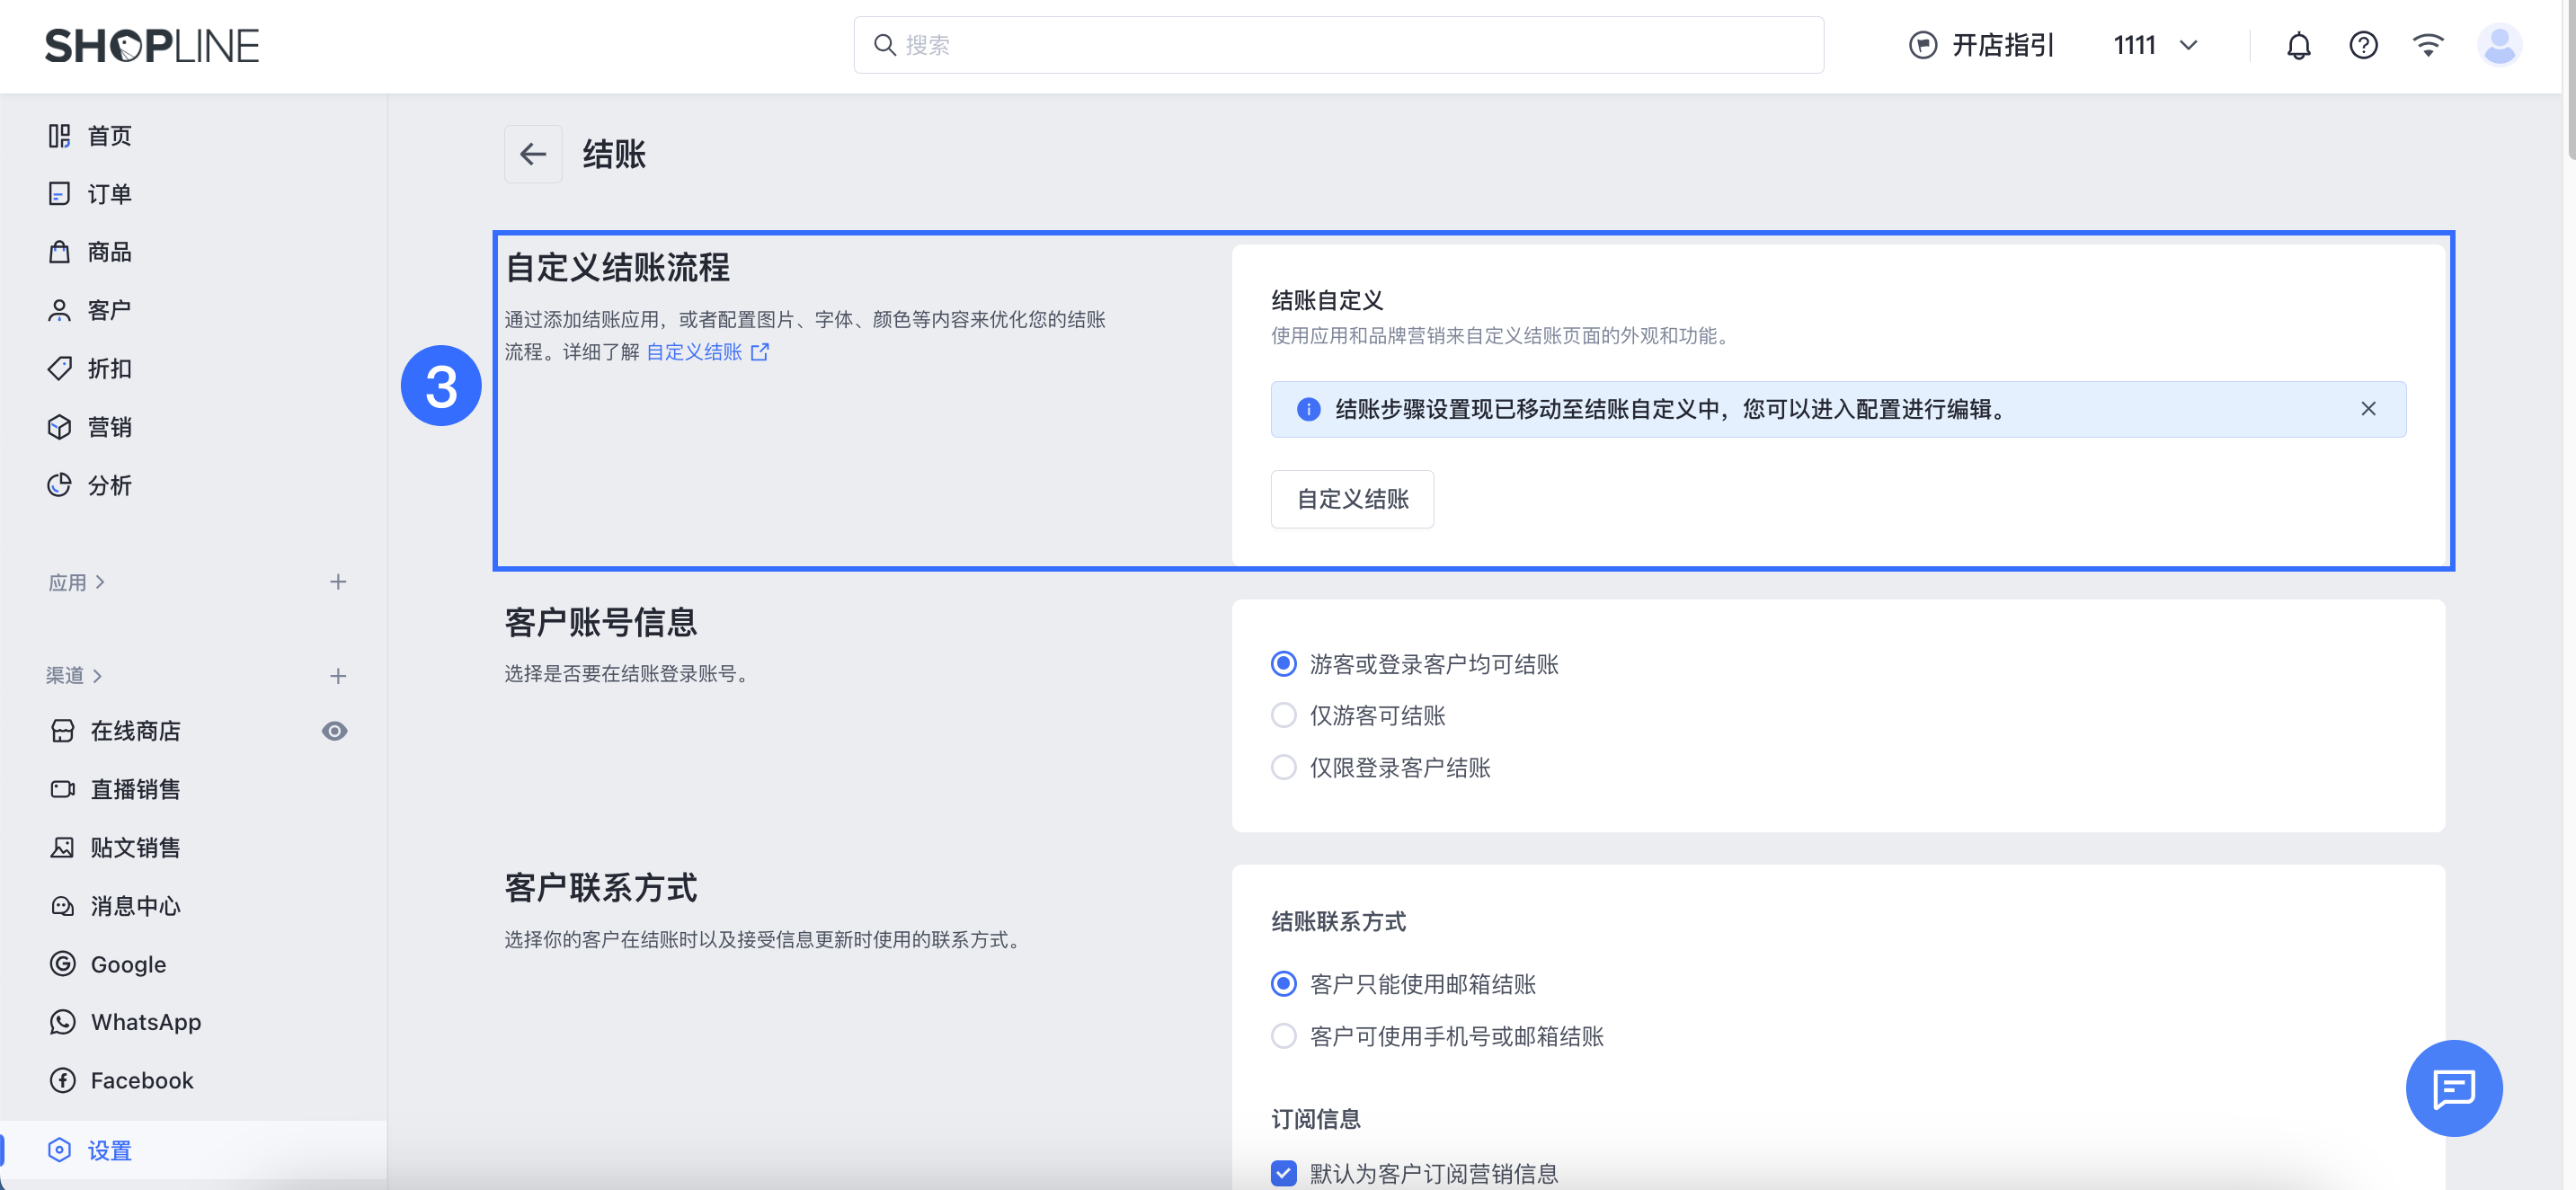Click into the 搜索 search field
This screenshot has height=1190, width=2576.
click(x=1338, y=45)
